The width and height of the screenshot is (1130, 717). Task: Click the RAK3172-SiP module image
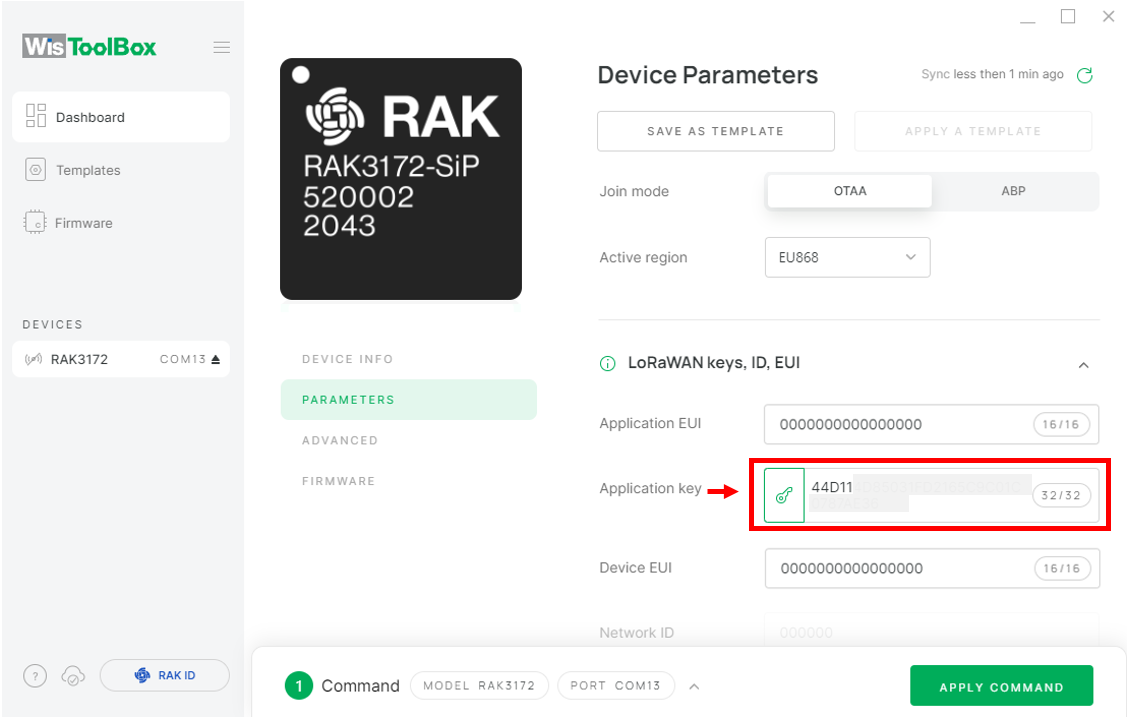(x=401, y=179)
